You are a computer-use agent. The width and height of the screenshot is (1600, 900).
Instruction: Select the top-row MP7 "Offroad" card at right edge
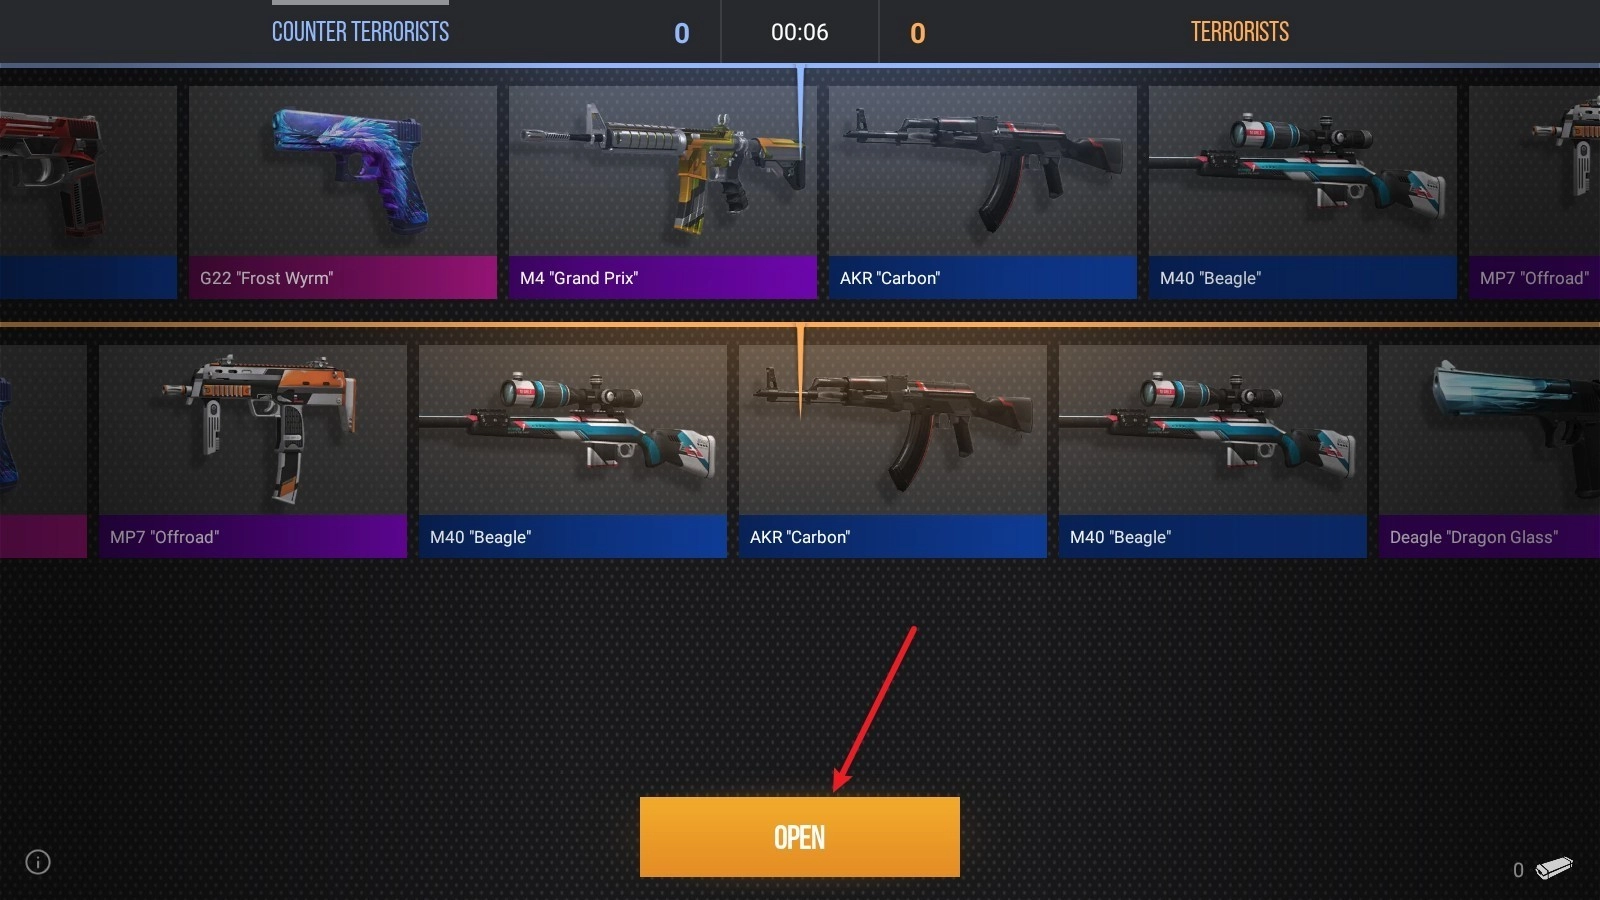pyautogui.click(x=1535, y=192)
